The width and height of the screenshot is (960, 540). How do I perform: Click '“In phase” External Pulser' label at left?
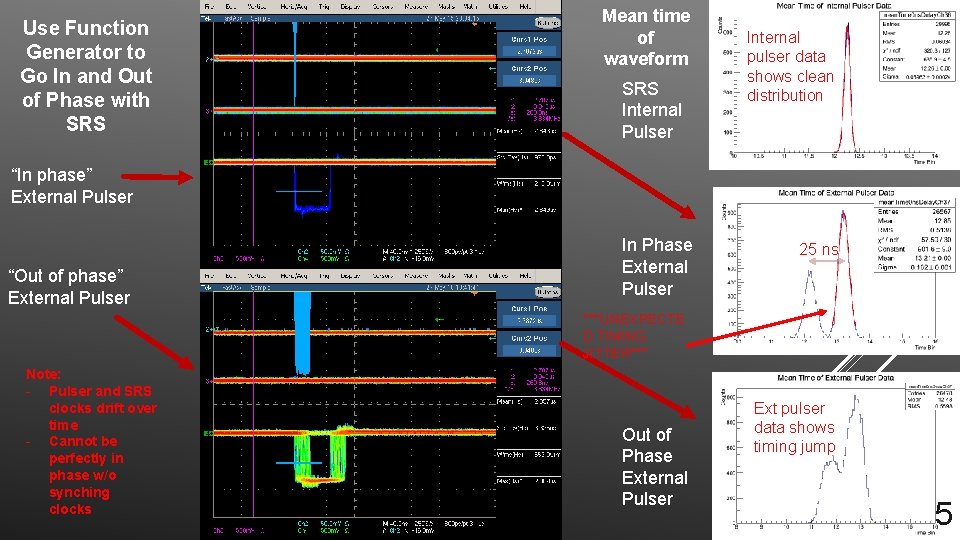pyautogui.click(x=72, y=186)
